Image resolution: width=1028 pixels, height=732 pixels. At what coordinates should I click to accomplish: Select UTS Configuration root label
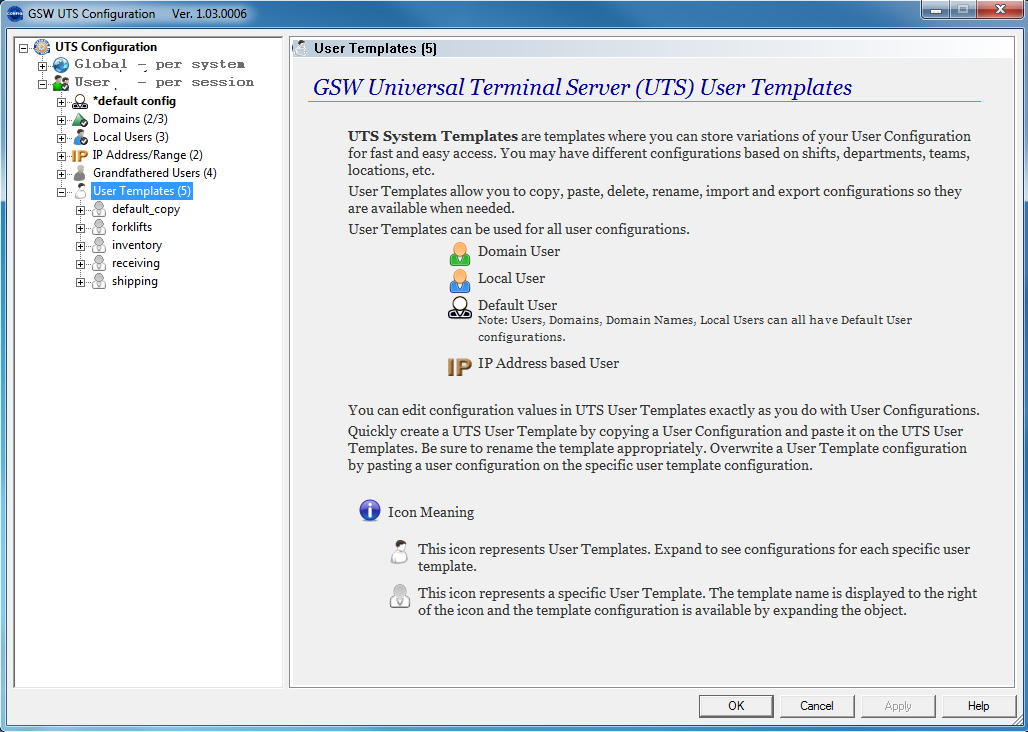(106, 47)
